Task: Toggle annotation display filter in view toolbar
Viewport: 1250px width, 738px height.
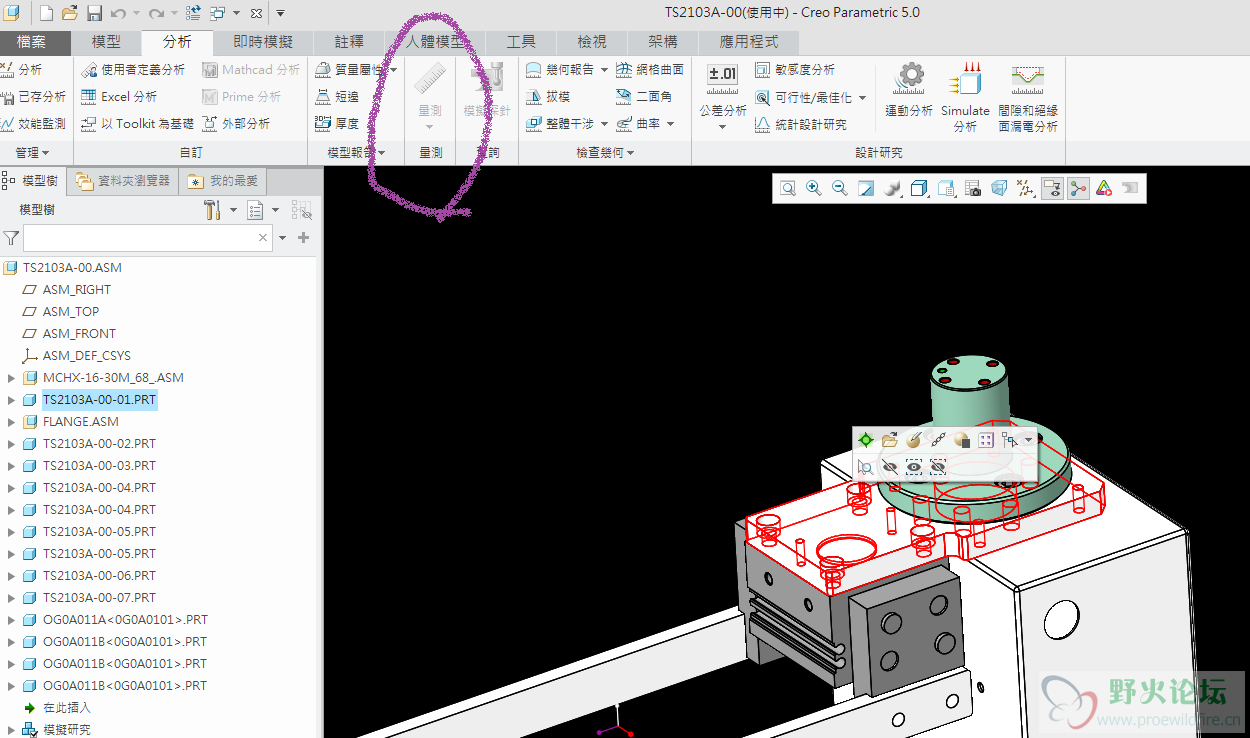Action: point(1051,188)
